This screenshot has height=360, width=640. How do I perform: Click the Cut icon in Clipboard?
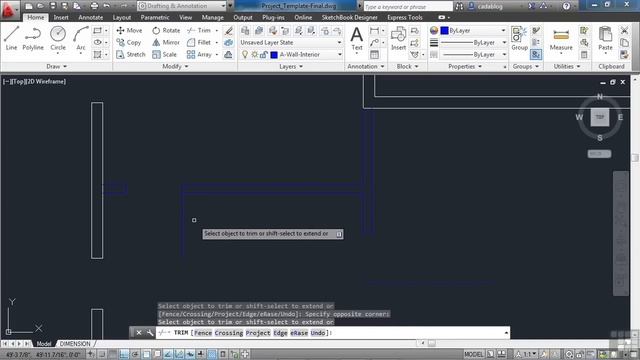(624, 31)
